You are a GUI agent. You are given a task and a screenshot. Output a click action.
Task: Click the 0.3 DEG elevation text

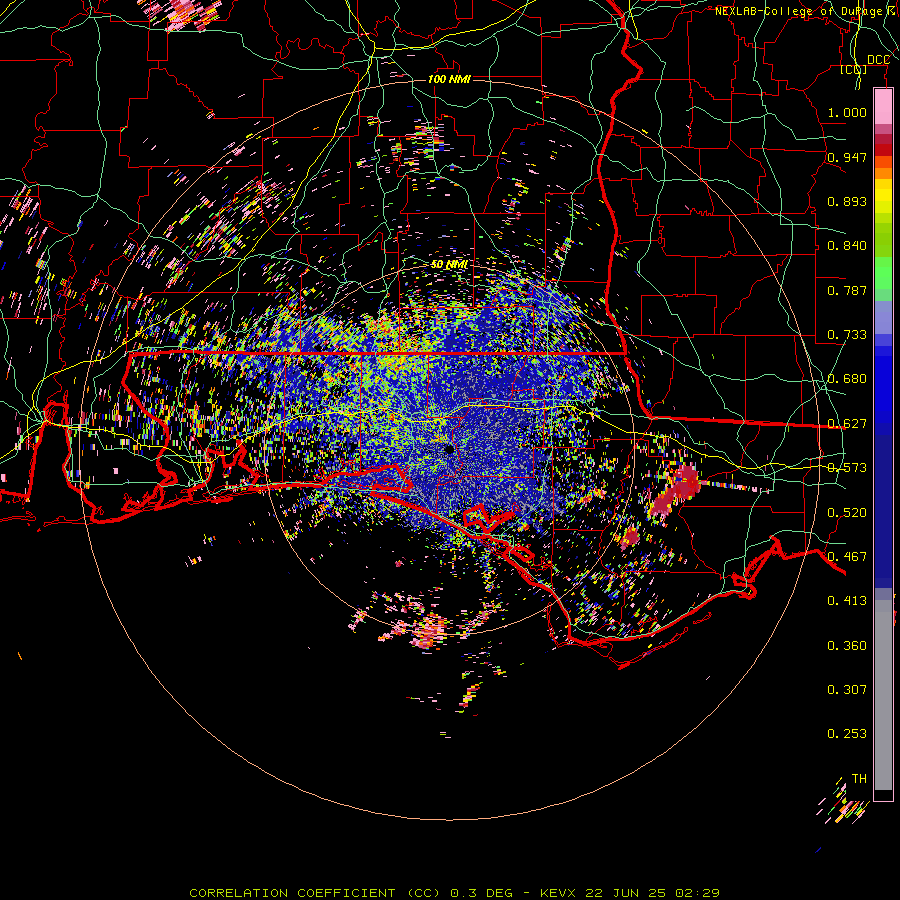click(x=480, y=893)
